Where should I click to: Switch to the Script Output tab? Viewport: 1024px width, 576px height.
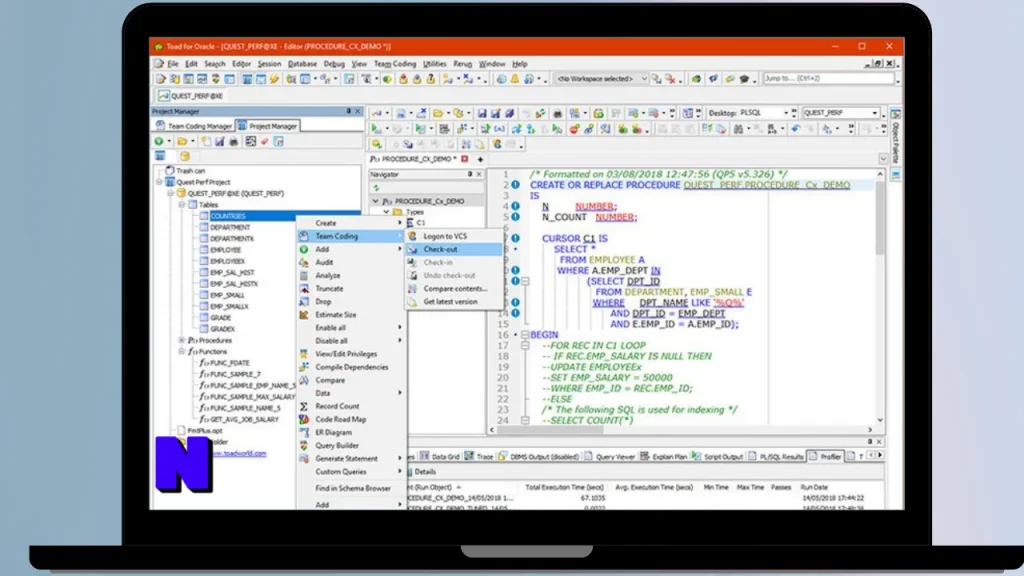pyautogui.click(x=717, y=456)
